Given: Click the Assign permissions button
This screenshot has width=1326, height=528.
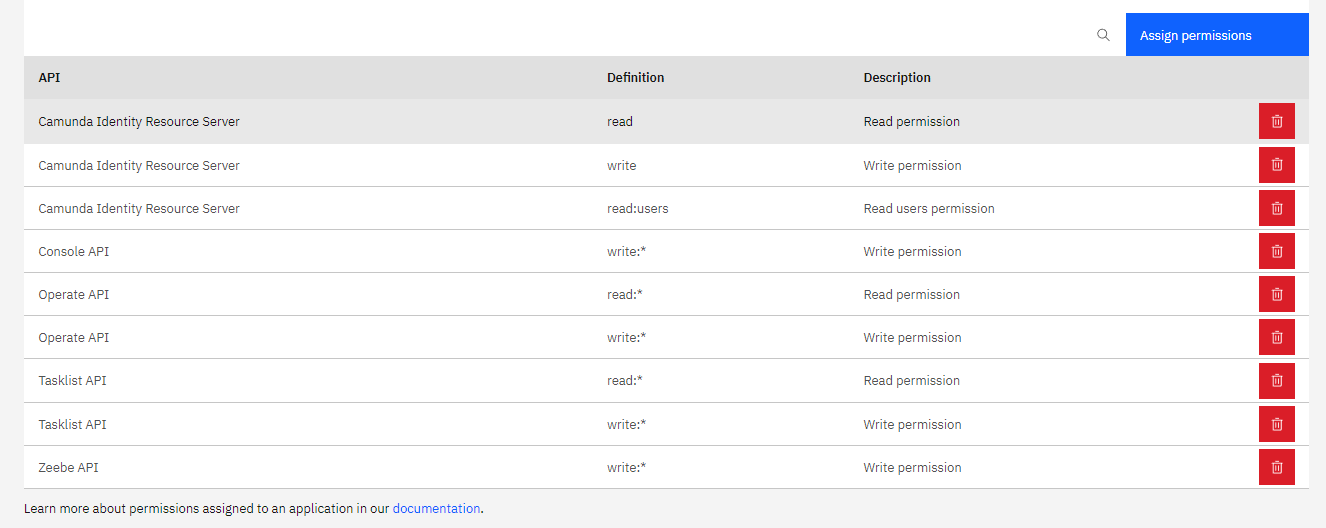Looking at the screenshot, I should (x=1217, y=35).
